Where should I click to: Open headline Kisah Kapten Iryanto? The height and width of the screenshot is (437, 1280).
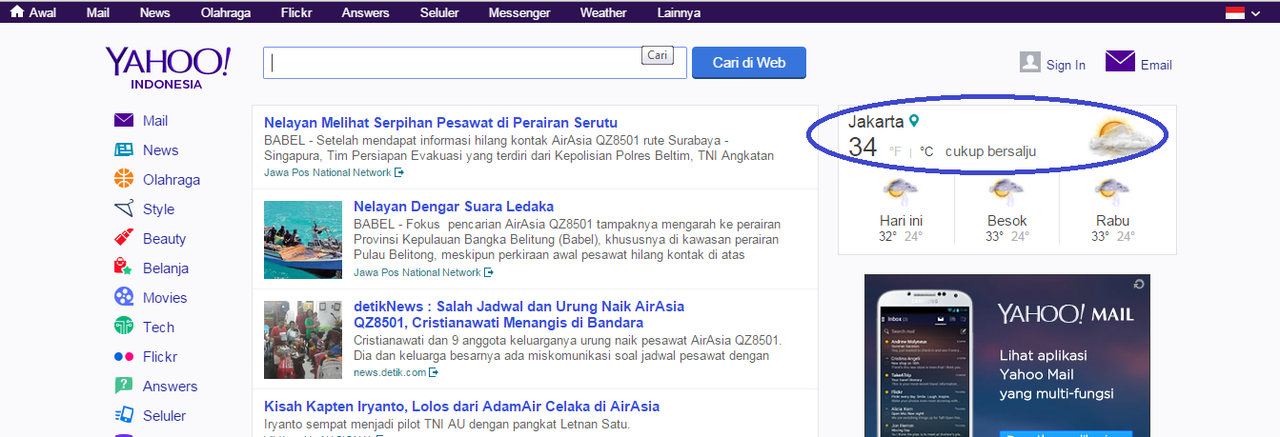tap(462, 406)
